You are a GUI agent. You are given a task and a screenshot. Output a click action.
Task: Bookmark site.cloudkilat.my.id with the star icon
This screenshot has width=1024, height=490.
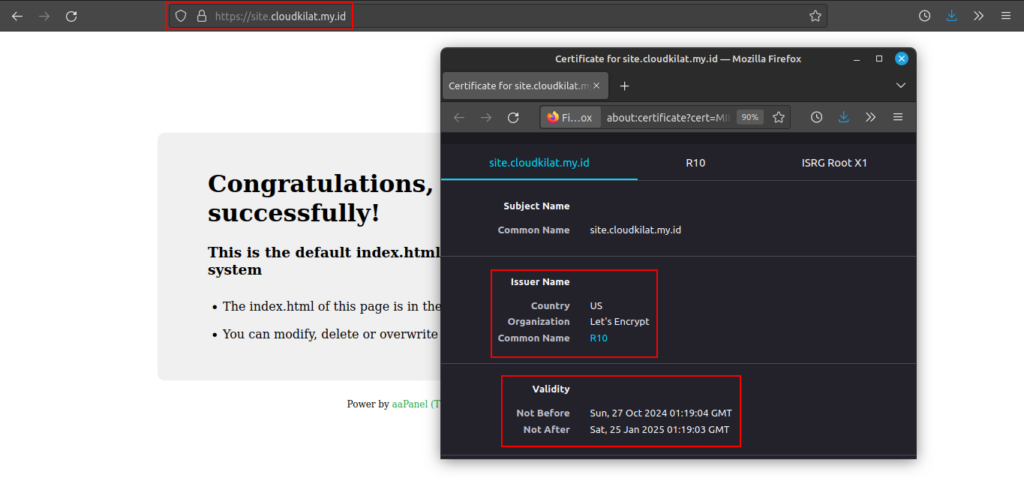[x=815, y=16]
